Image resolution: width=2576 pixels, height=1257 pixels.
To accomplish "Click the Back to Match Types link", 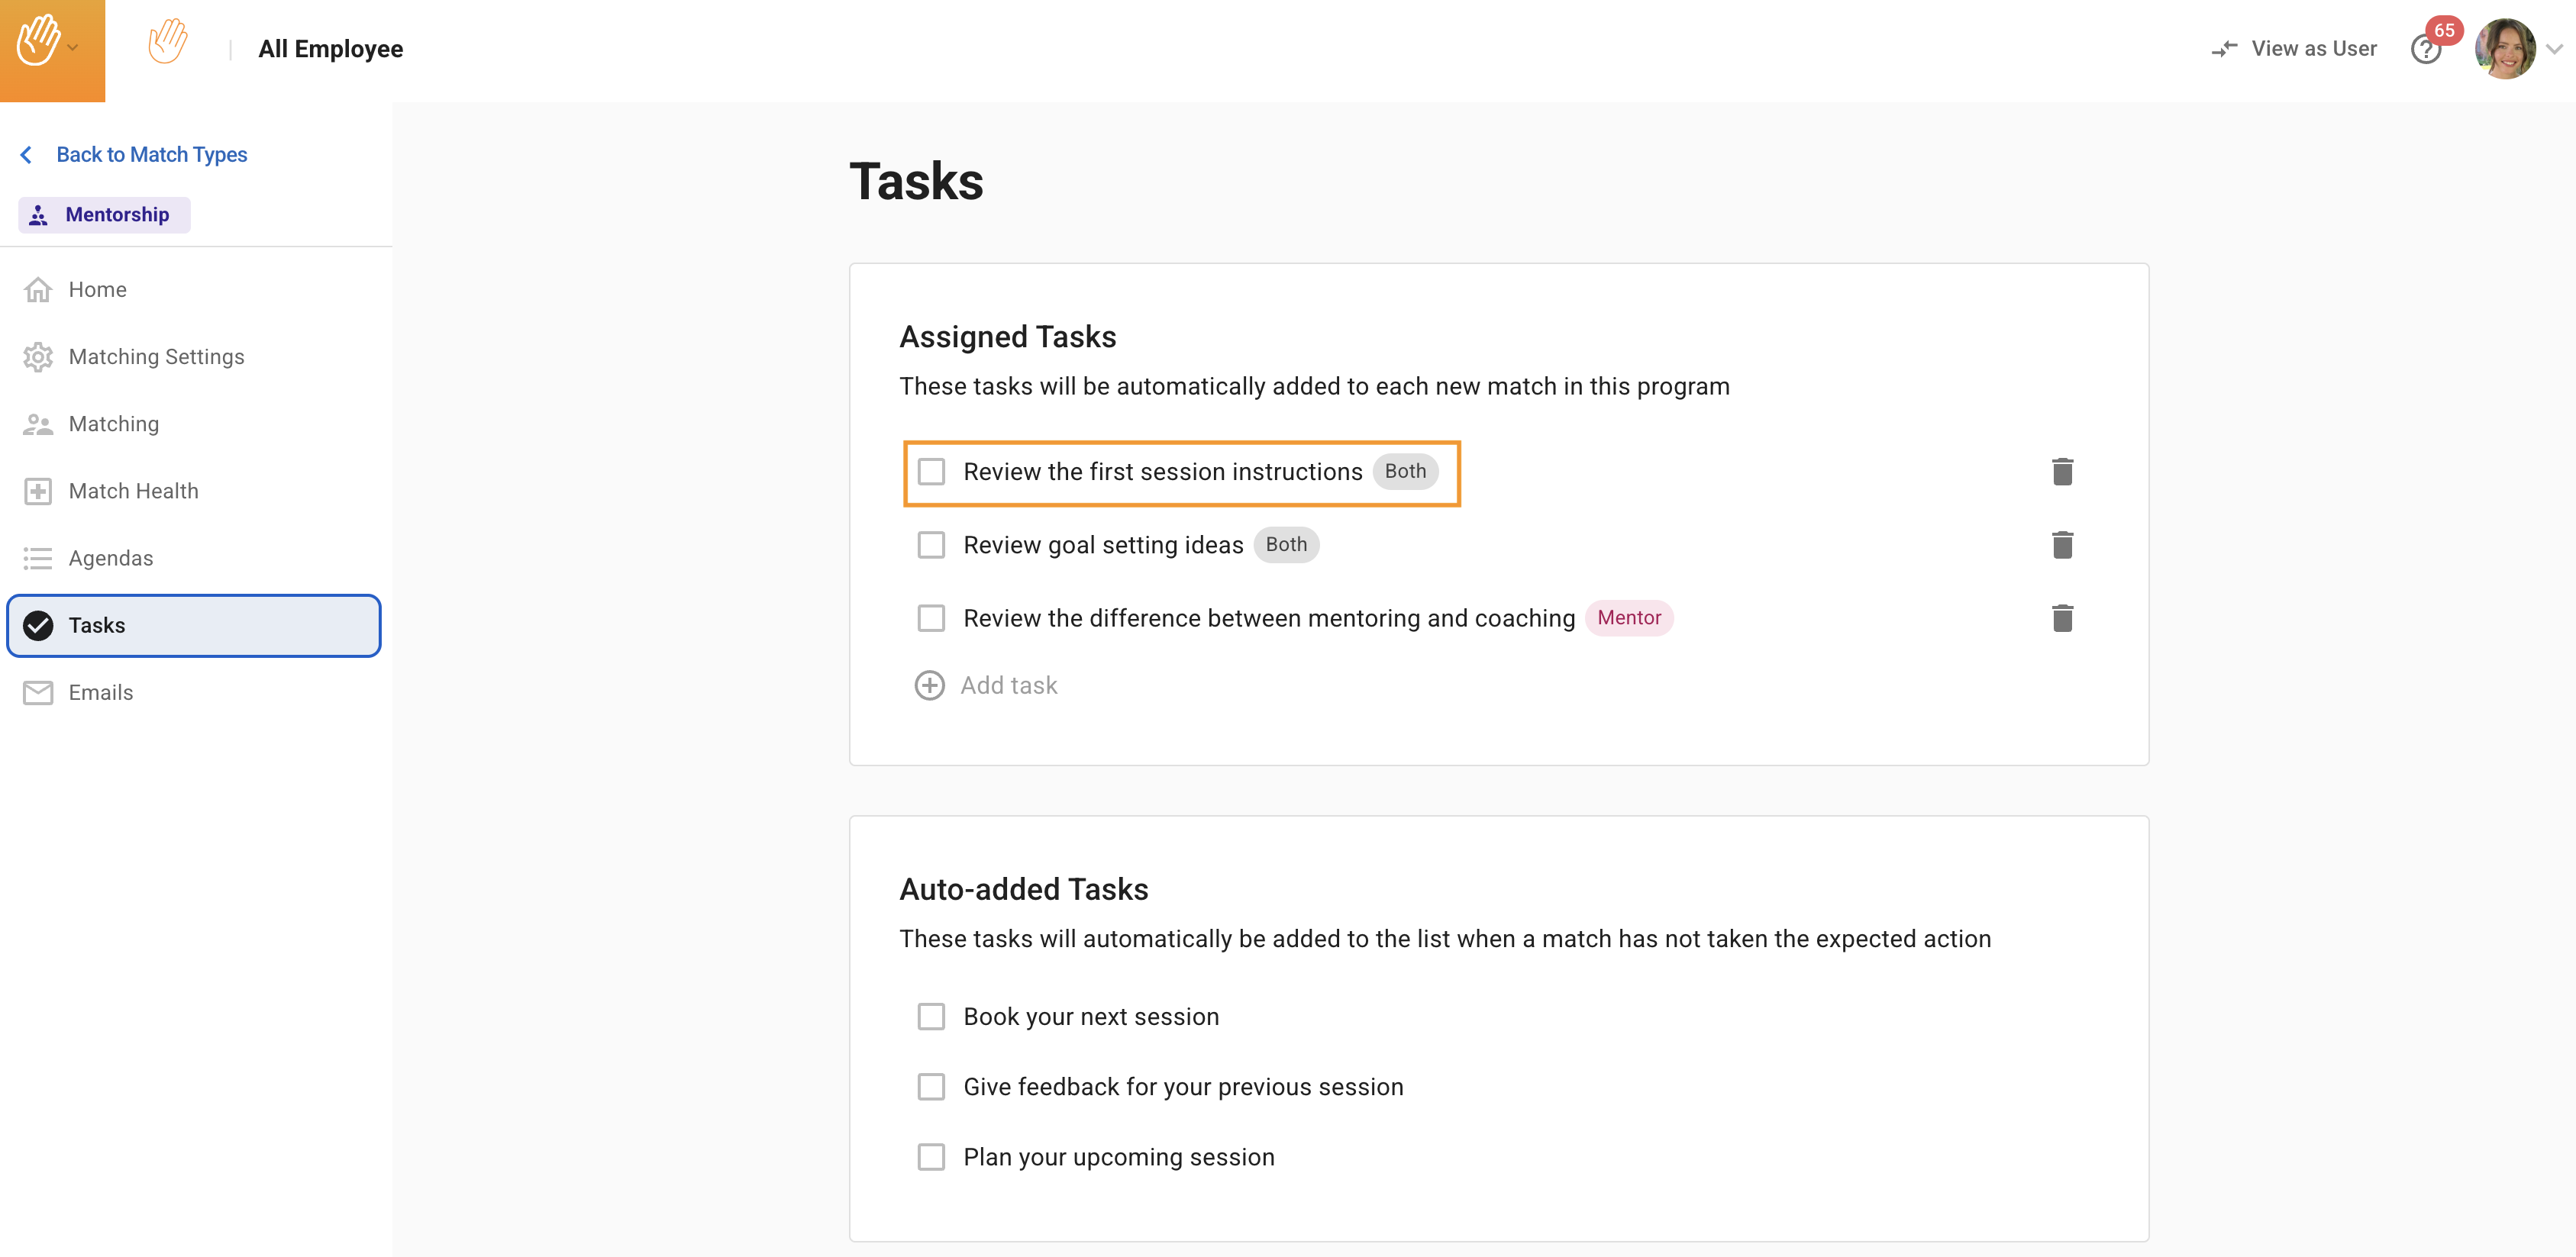I will [151, 155].
